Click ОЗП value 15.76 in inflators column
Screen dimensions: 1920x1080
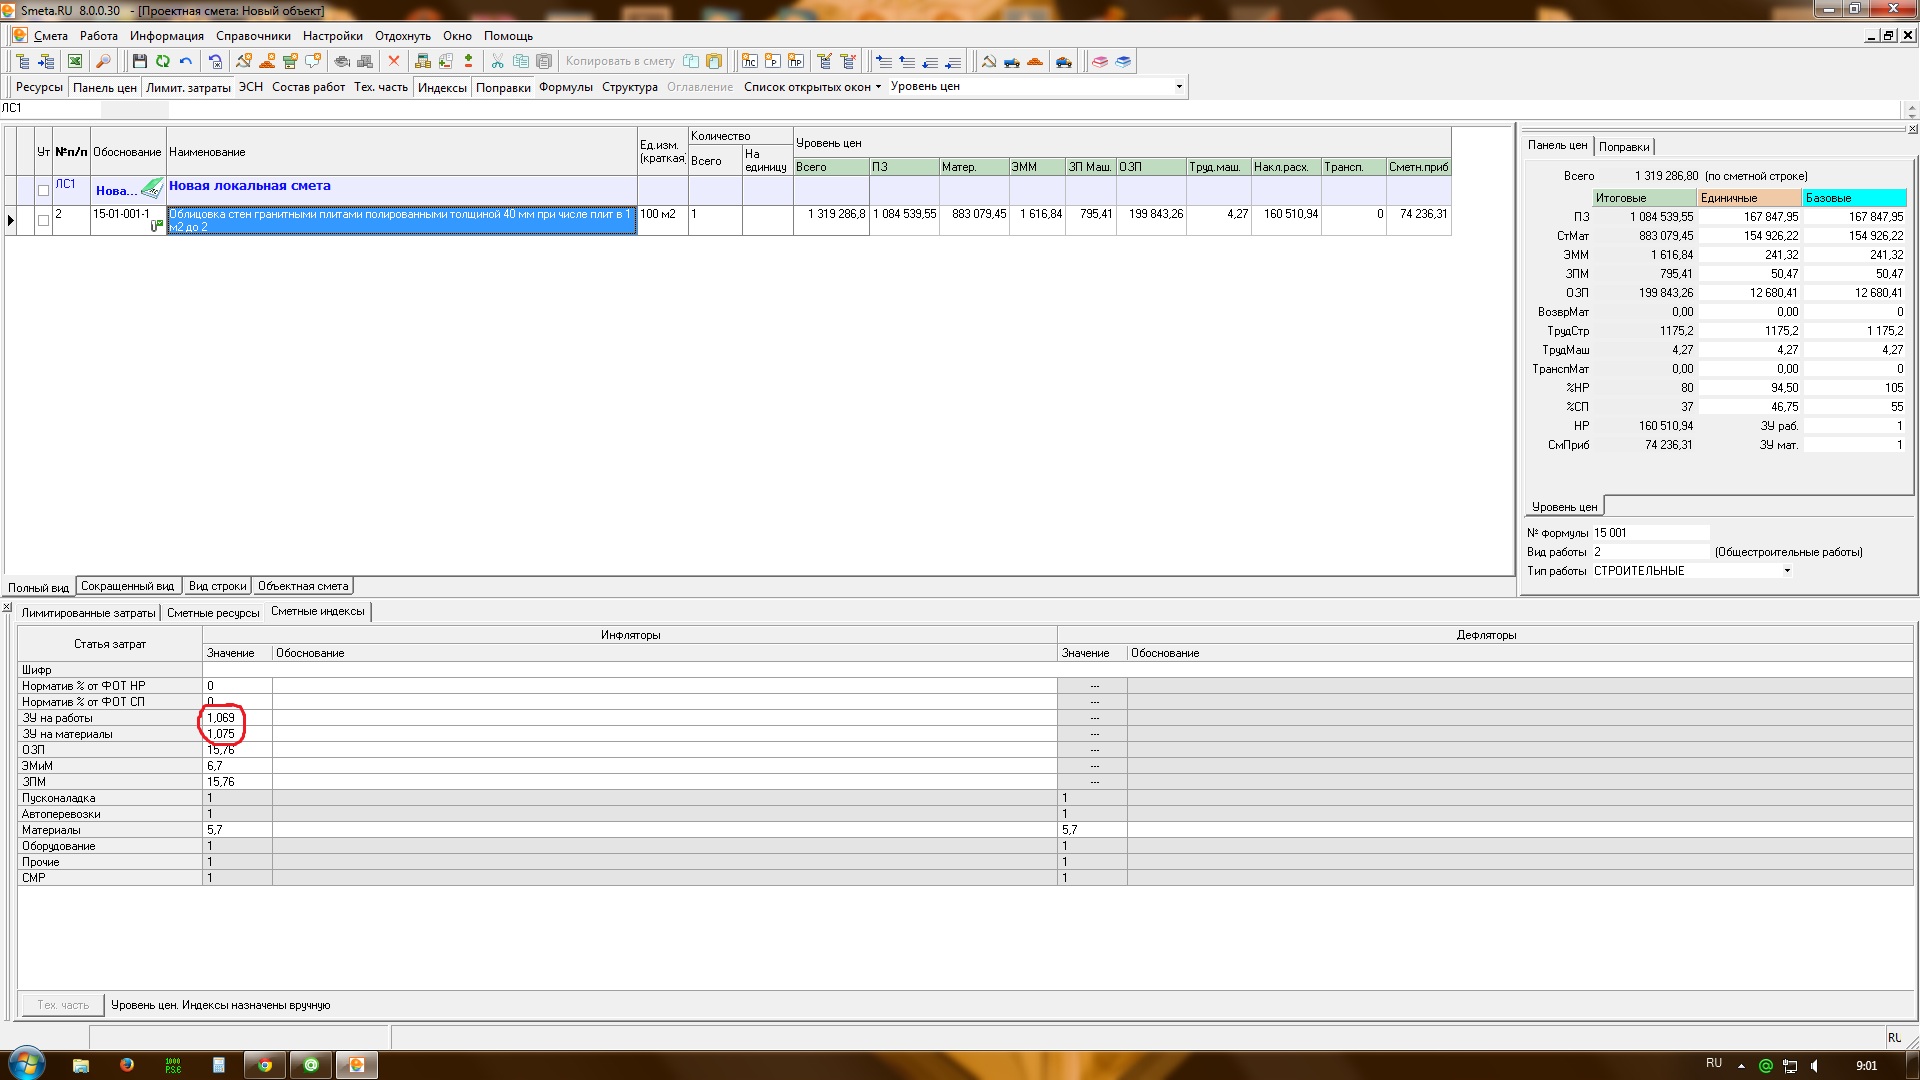click(220, 749)
